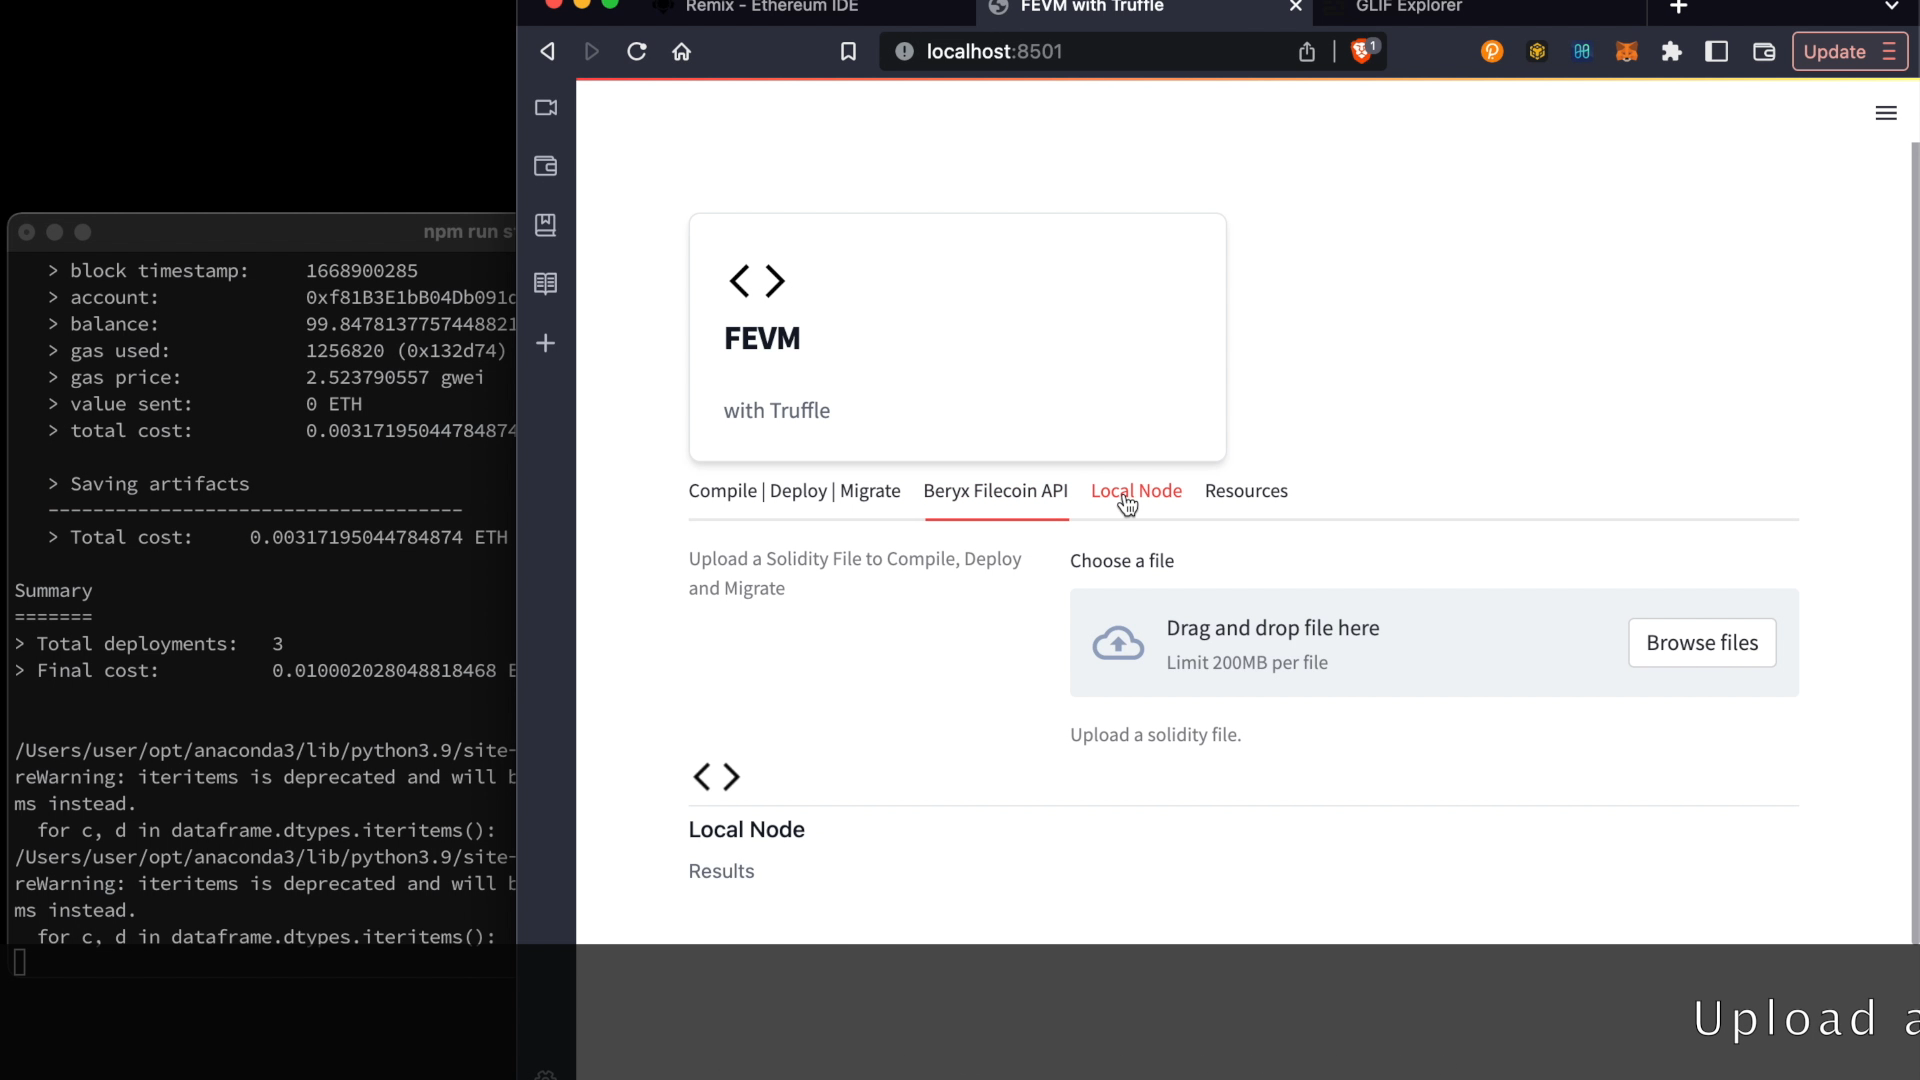Close the FEVM with Truffle tab
Screen dimensions: 1920x1080
coord(1295,7)
